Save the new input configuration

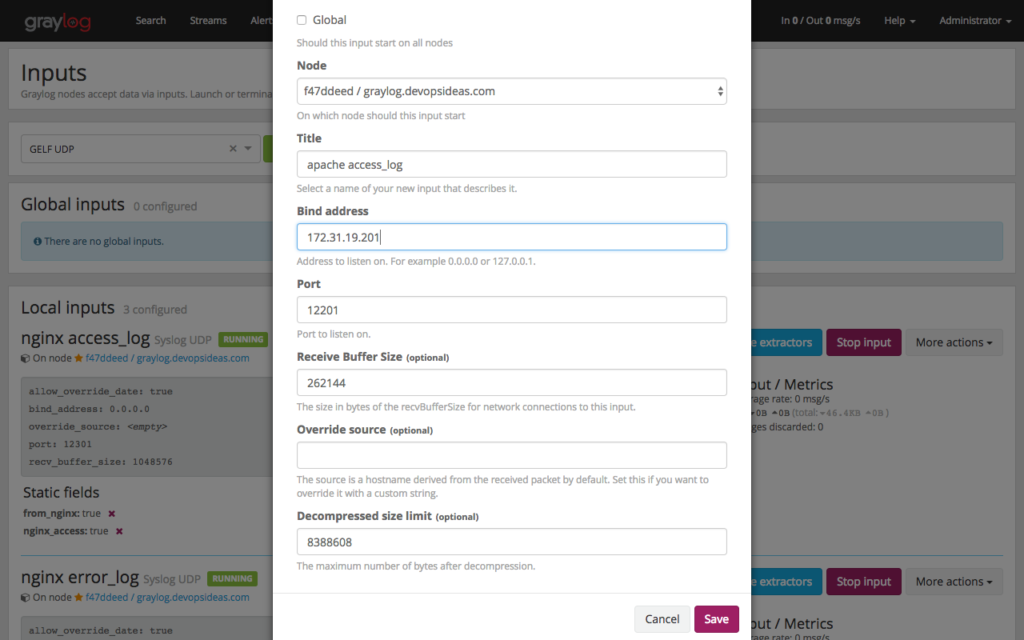716,619
